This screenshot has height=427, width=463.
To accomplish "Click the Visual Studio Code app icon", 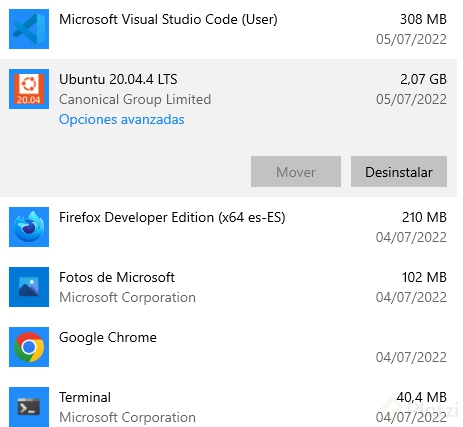I will point(29,29).
